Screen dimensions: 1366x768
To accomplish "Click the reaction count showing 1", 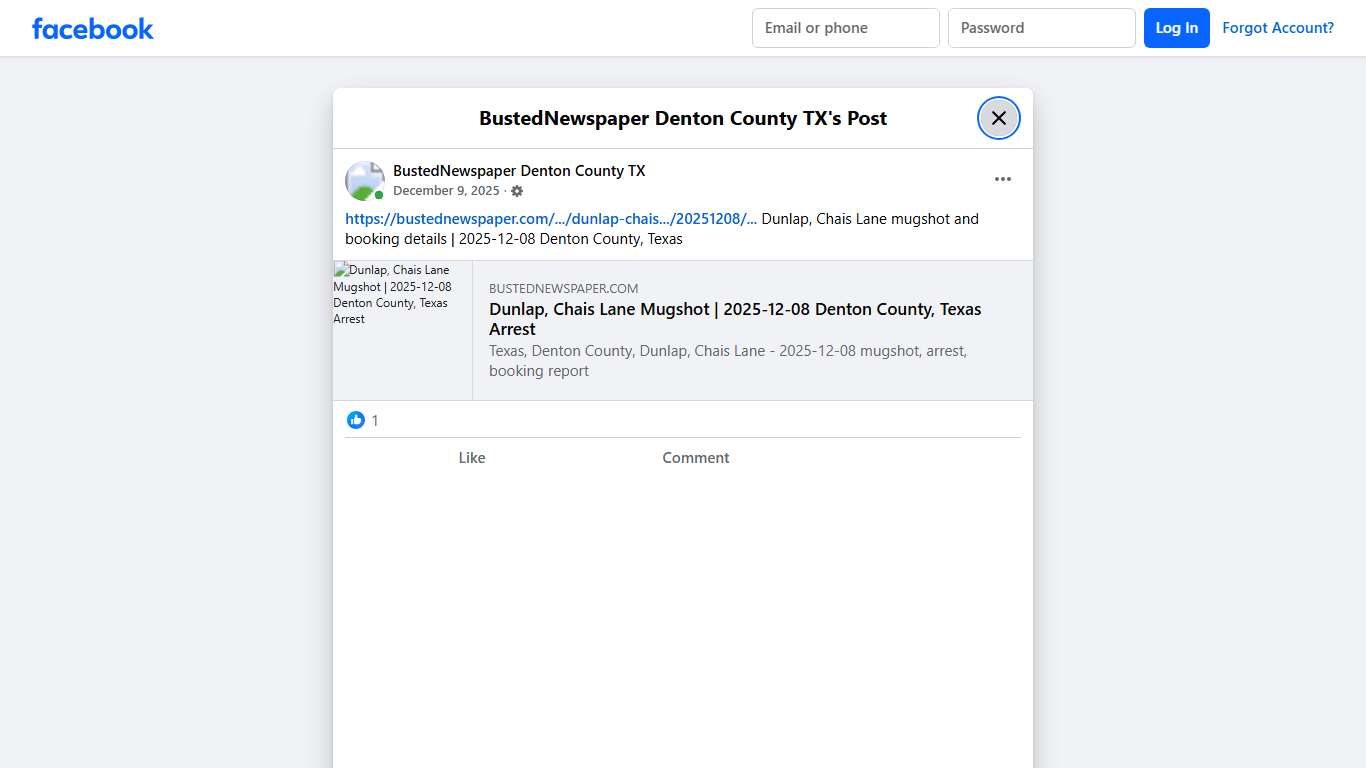I will point(375,420).
